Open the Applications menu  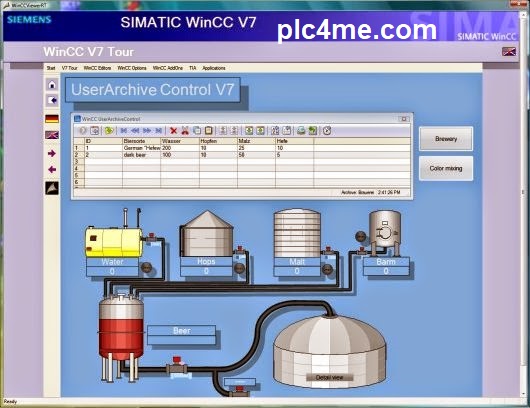coord(214,68)
